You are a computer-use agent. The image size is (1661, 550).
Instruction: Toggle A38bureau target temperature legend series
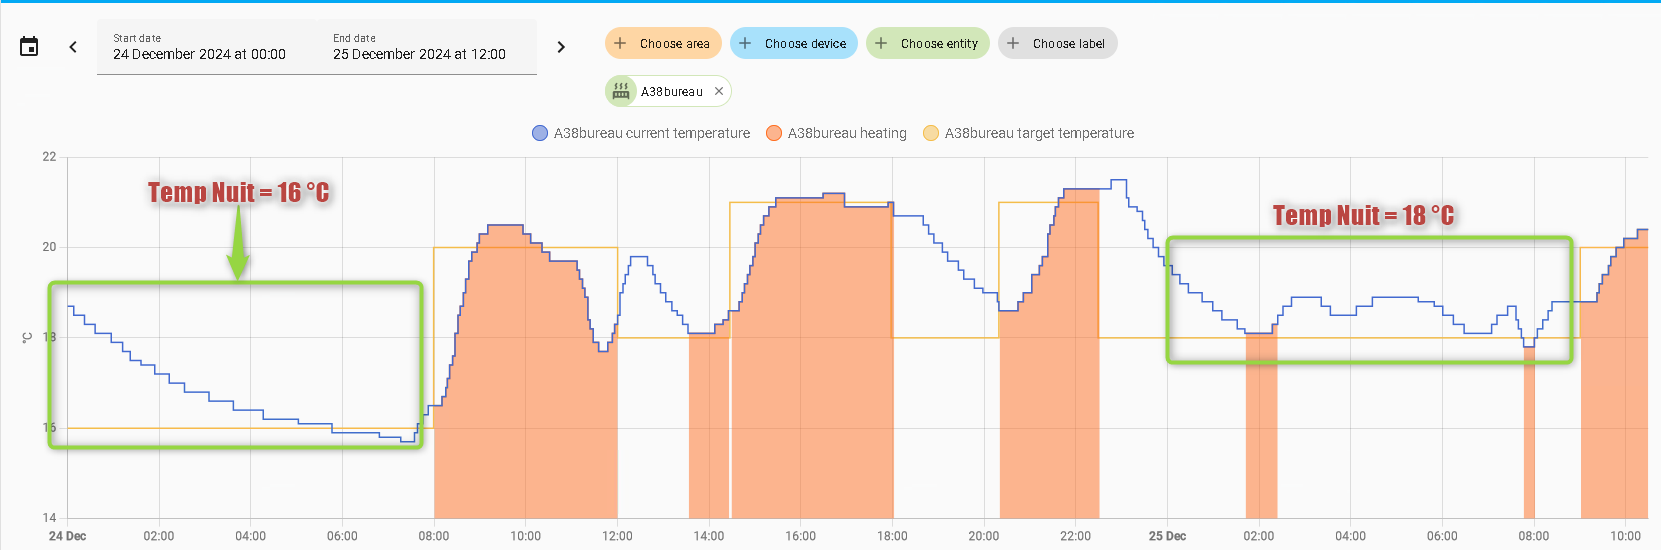1039,133
